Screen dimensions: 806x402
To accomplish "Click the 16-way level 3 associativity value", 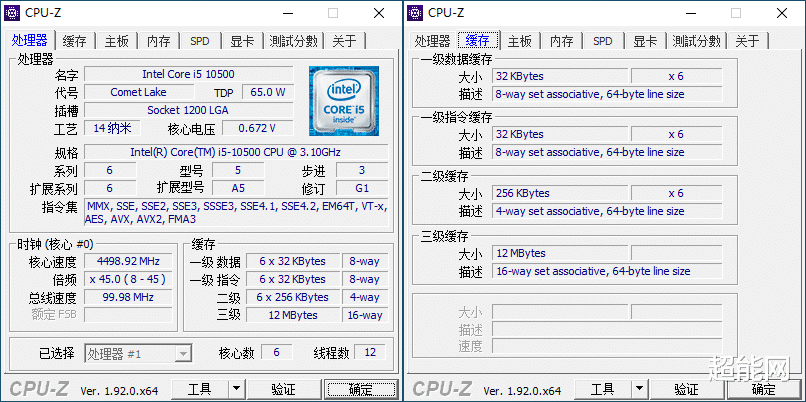I will coord(365,315).
